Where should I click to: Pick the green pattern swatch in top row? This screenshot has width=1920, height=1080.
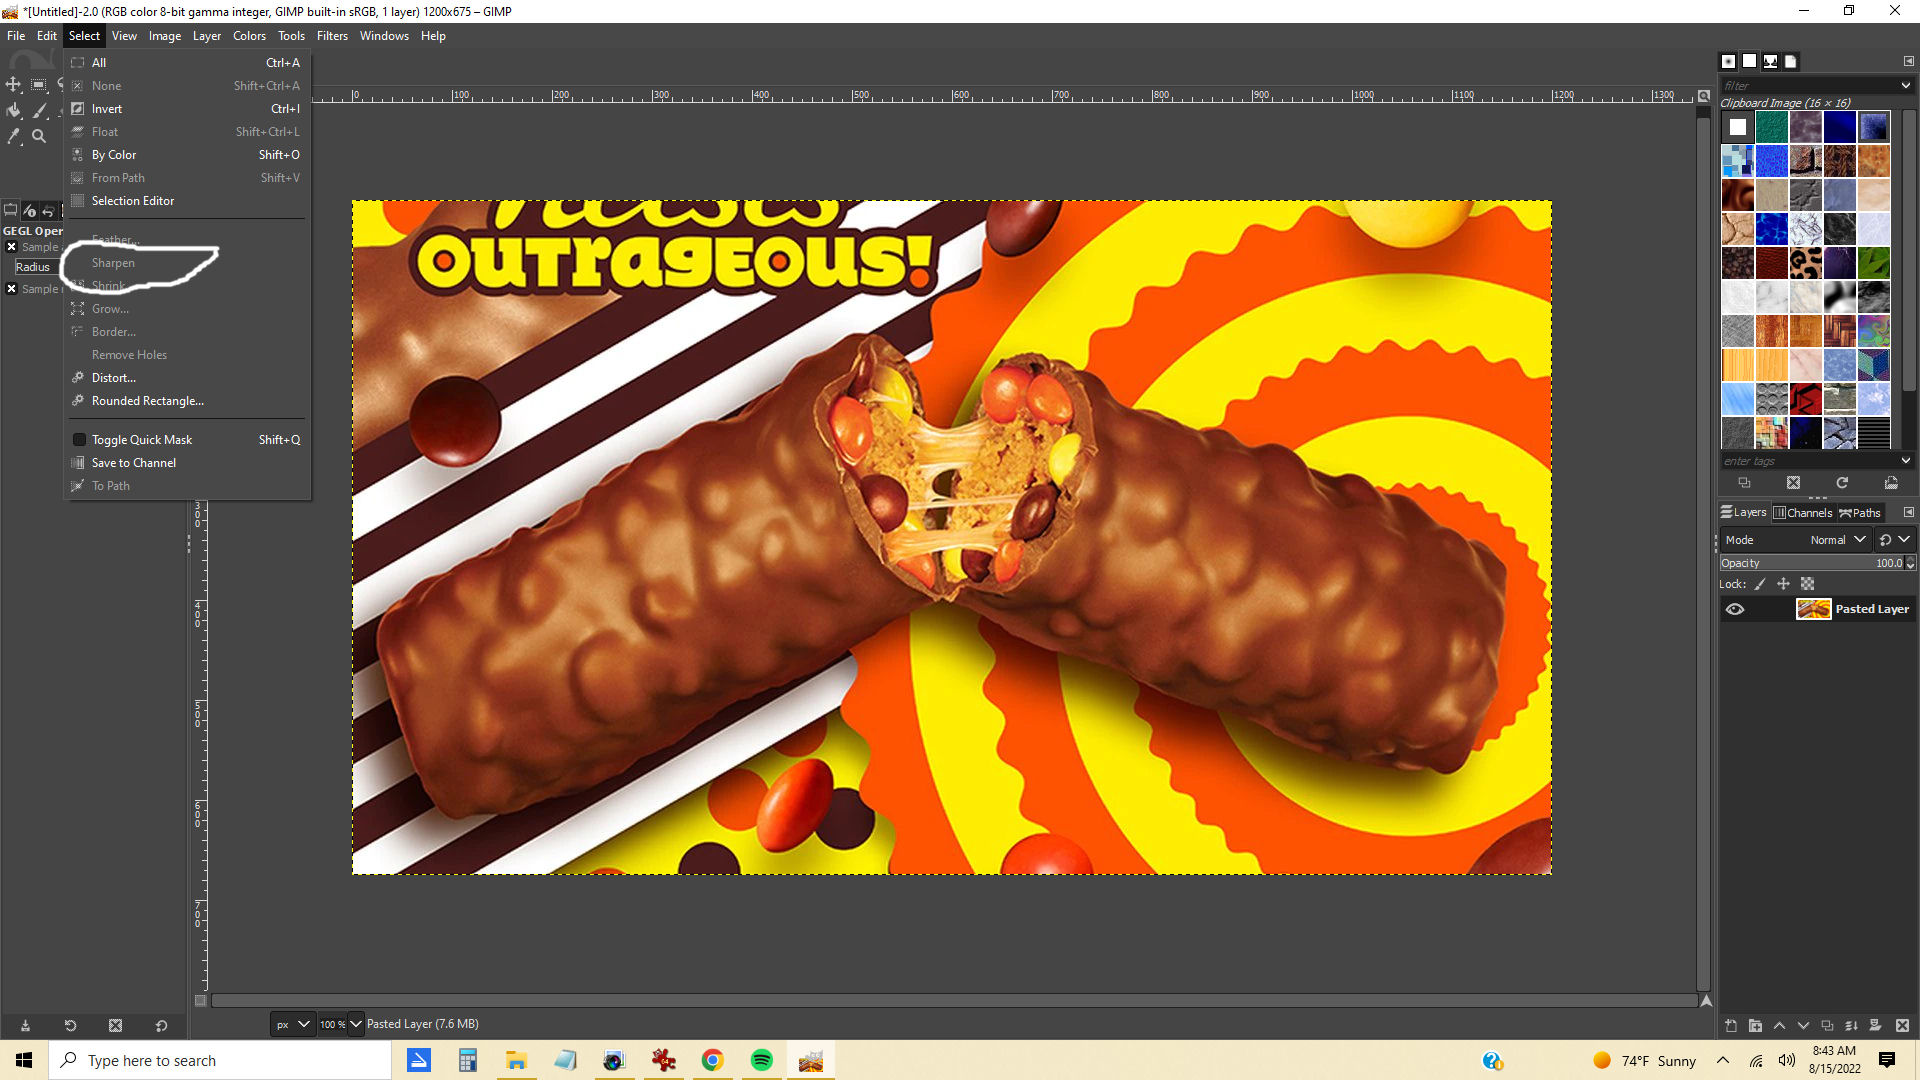[1771, 127]
